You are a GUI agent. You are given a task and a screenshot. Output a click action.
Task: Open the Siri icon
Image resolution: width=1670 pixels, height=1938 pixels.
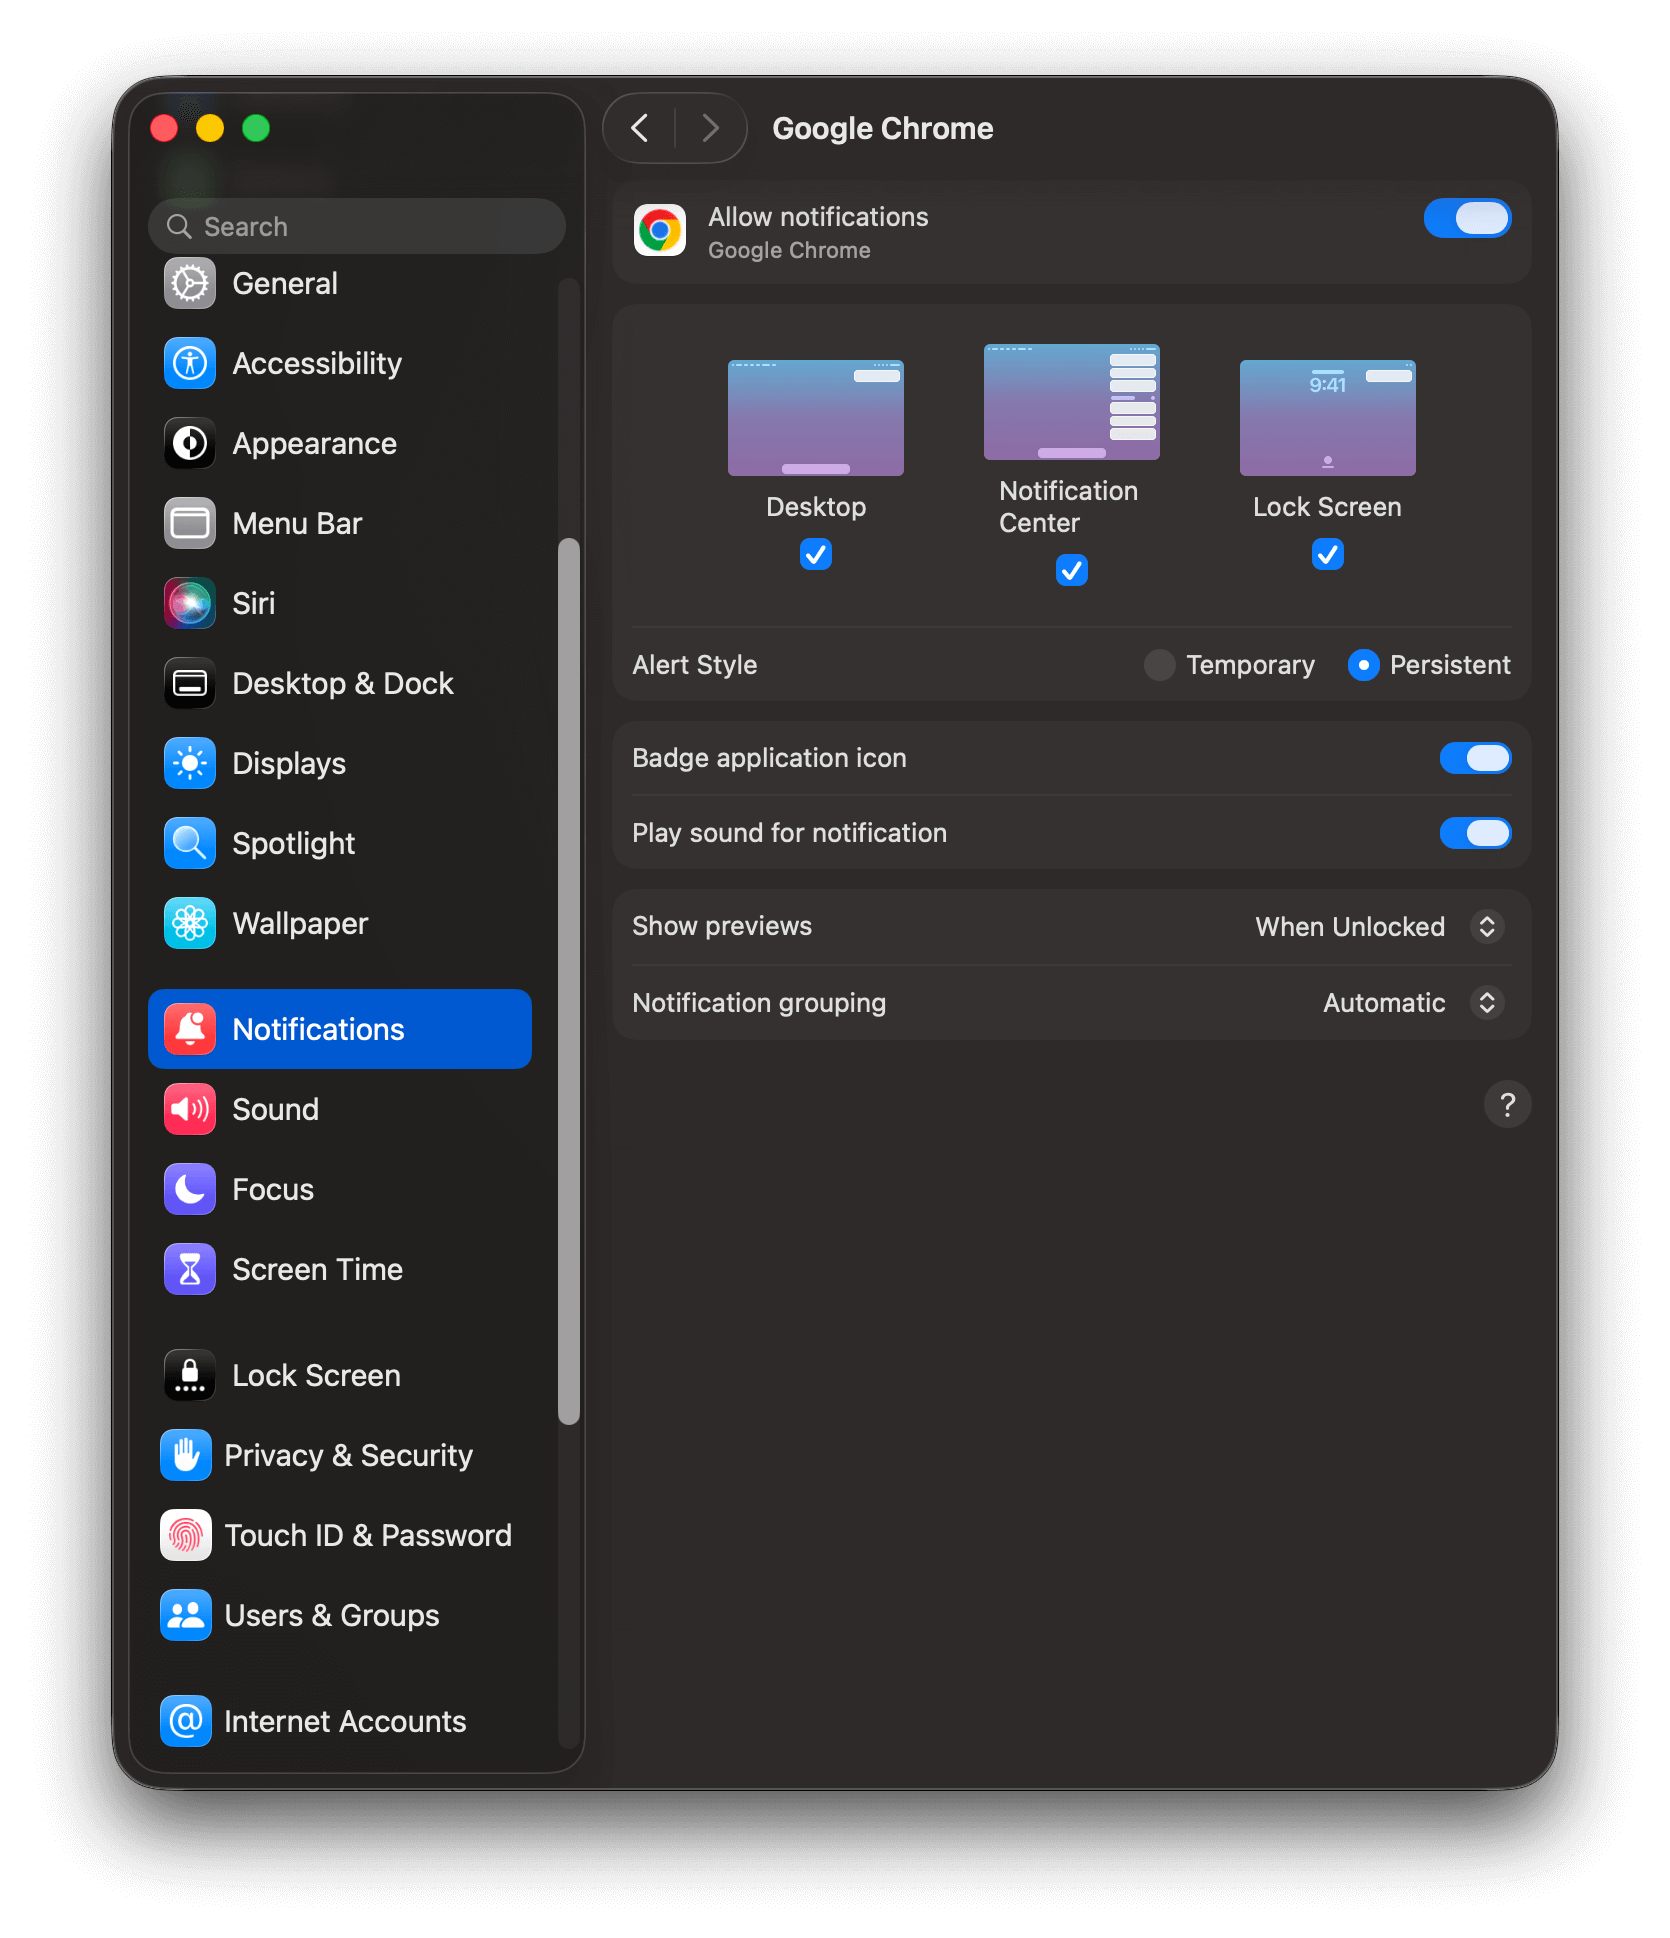click(190, 604)
